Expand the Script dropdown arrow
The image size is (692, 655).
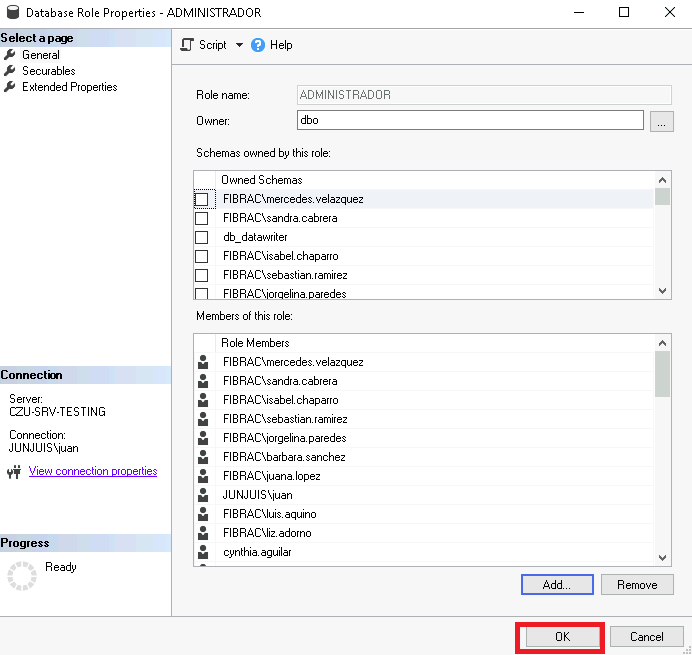pos(239,45)
